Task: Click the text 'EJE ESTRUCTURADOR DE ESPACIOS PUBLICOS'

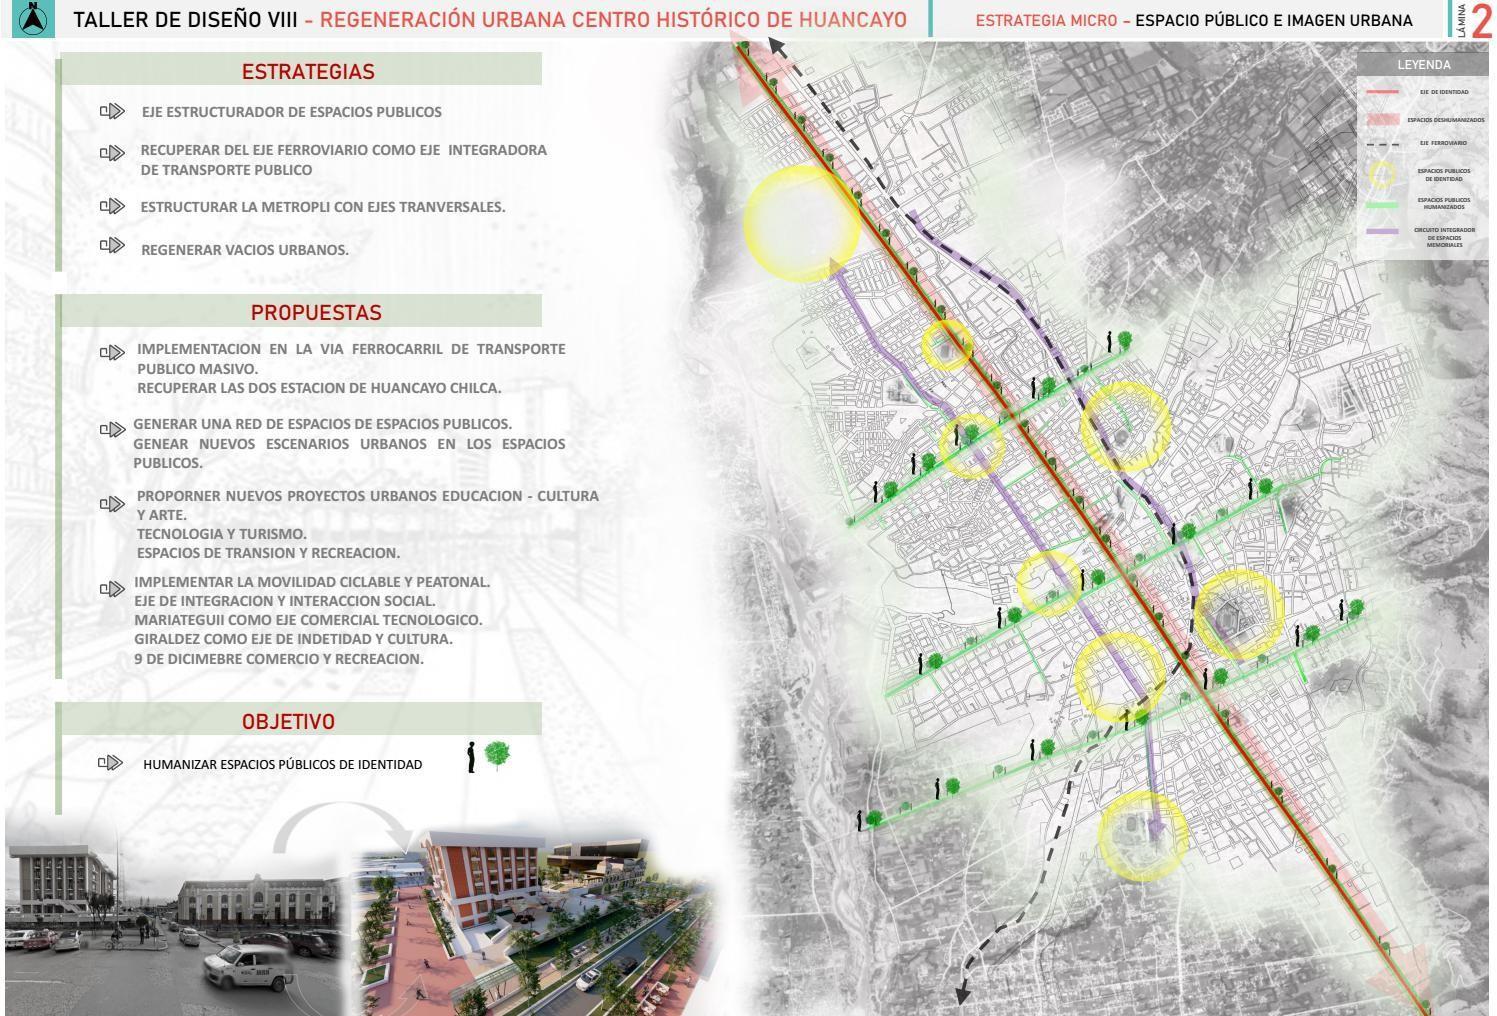Action: [x=291, y=112]
